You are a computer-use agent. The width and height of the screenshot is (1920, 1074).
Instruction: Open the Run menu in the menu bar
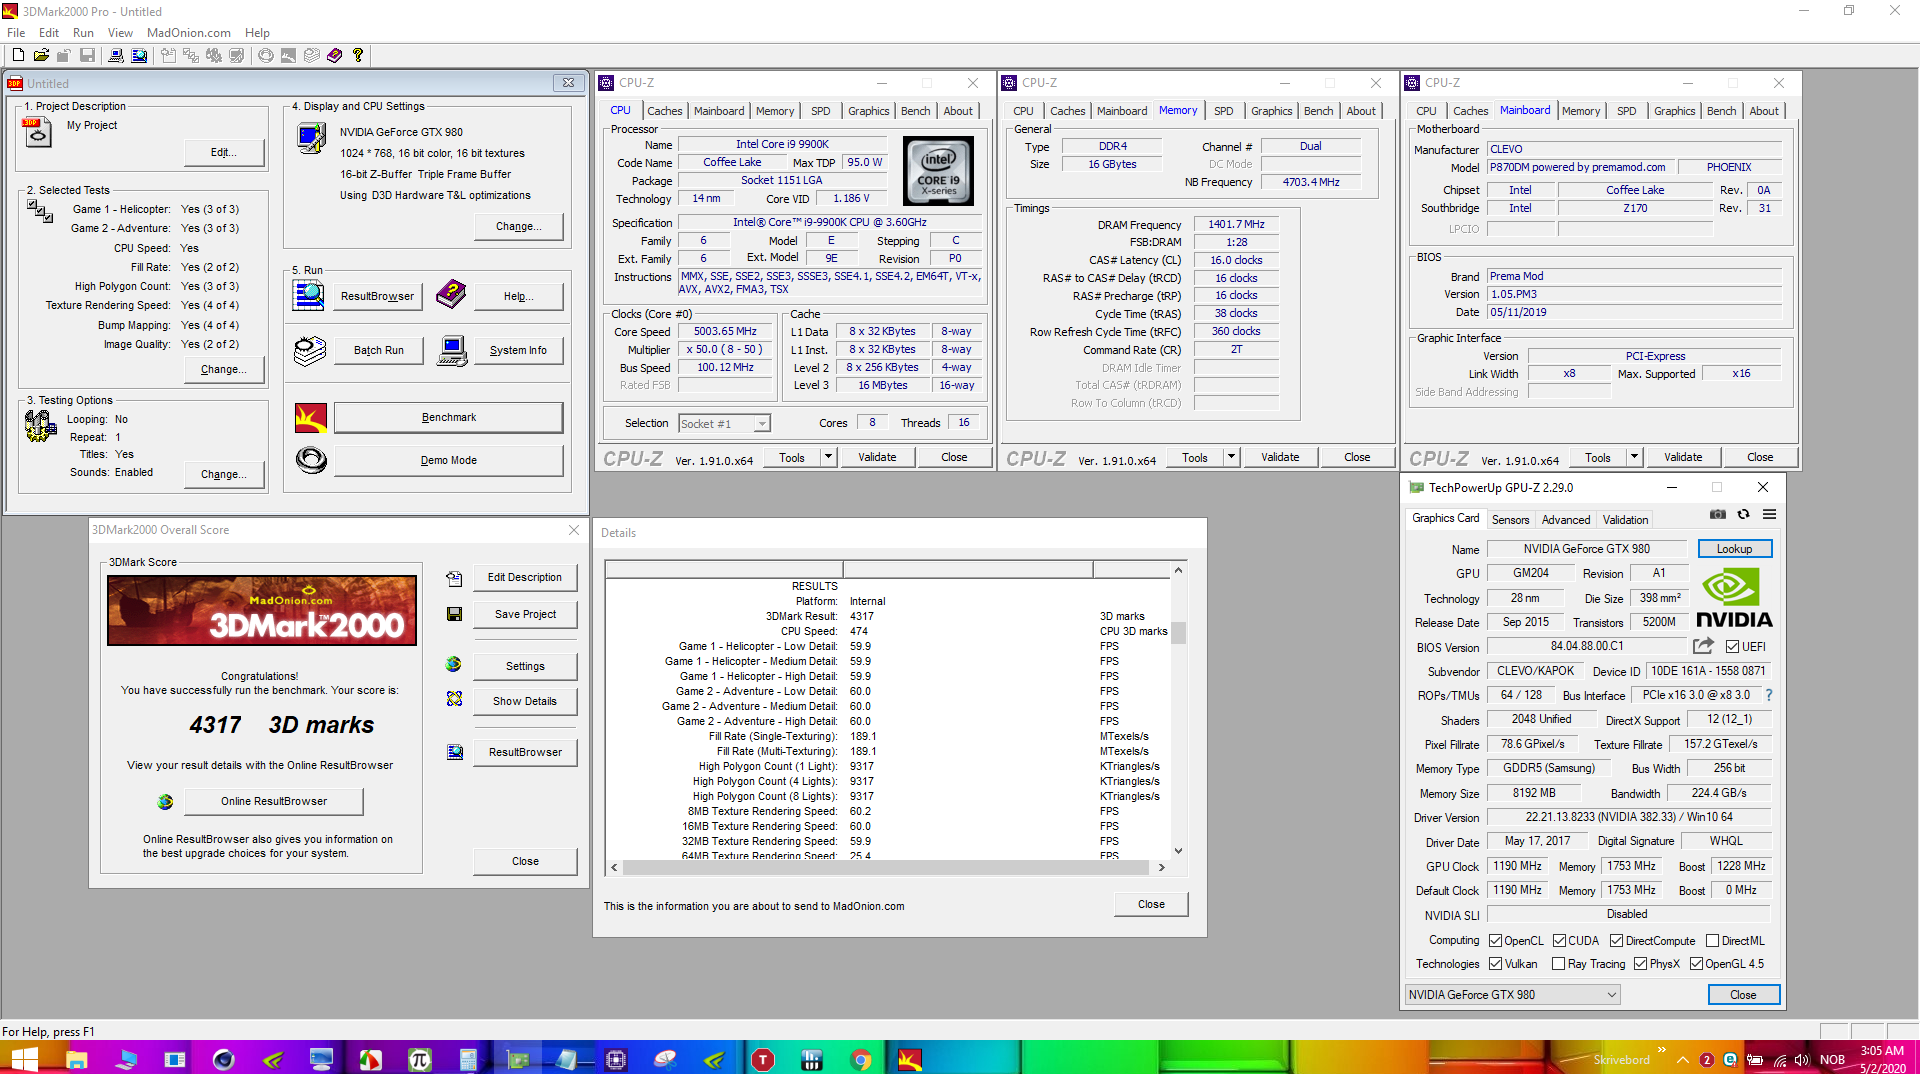[x=83, y=32]
